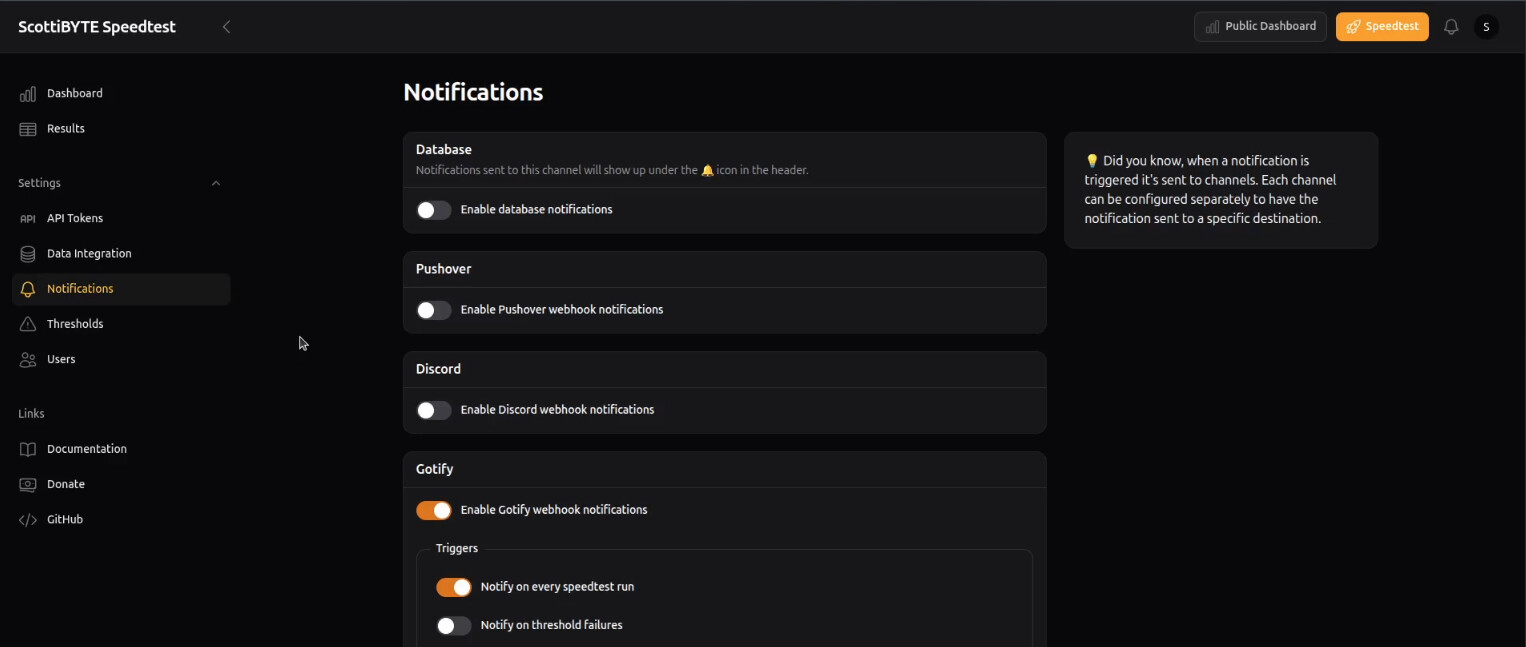Open the Results page

tap(121, 129)
